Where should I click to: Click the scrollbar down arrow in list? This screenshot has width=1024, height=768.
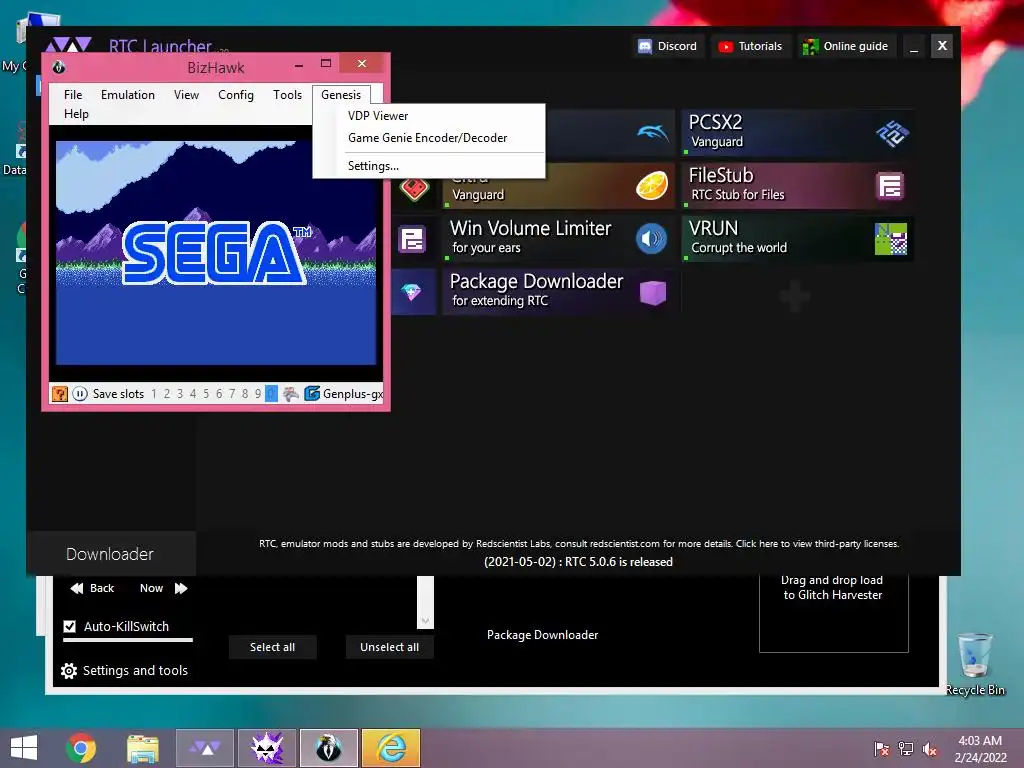click(425, 621)
